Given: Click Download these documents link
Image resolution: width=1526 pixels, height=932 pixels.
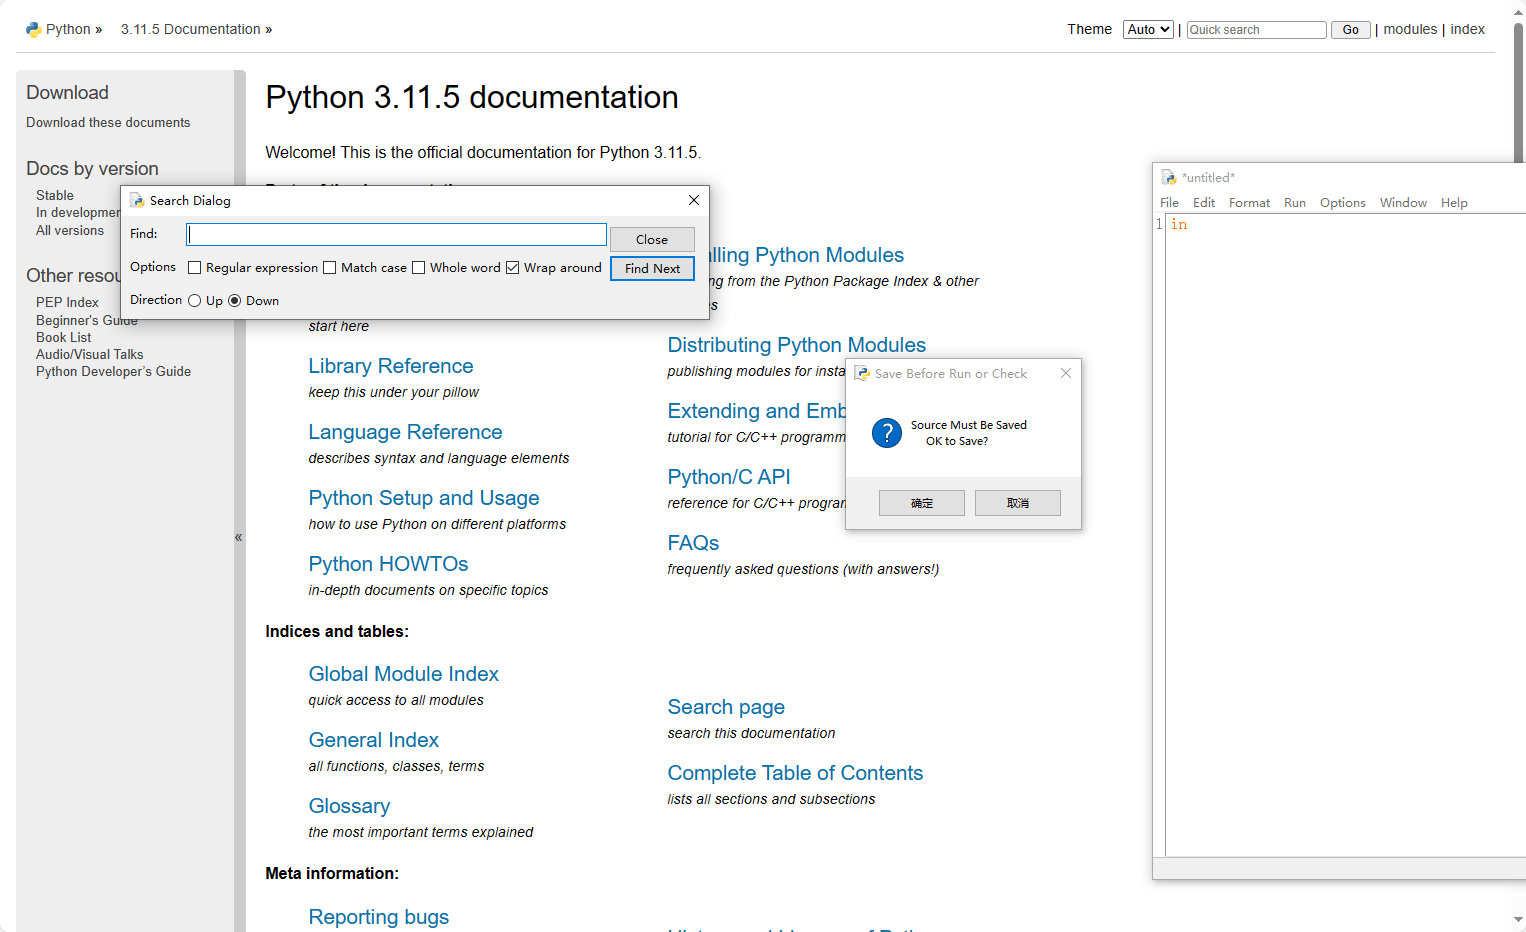Looking at the screenshot, I should tap(108, 122).
